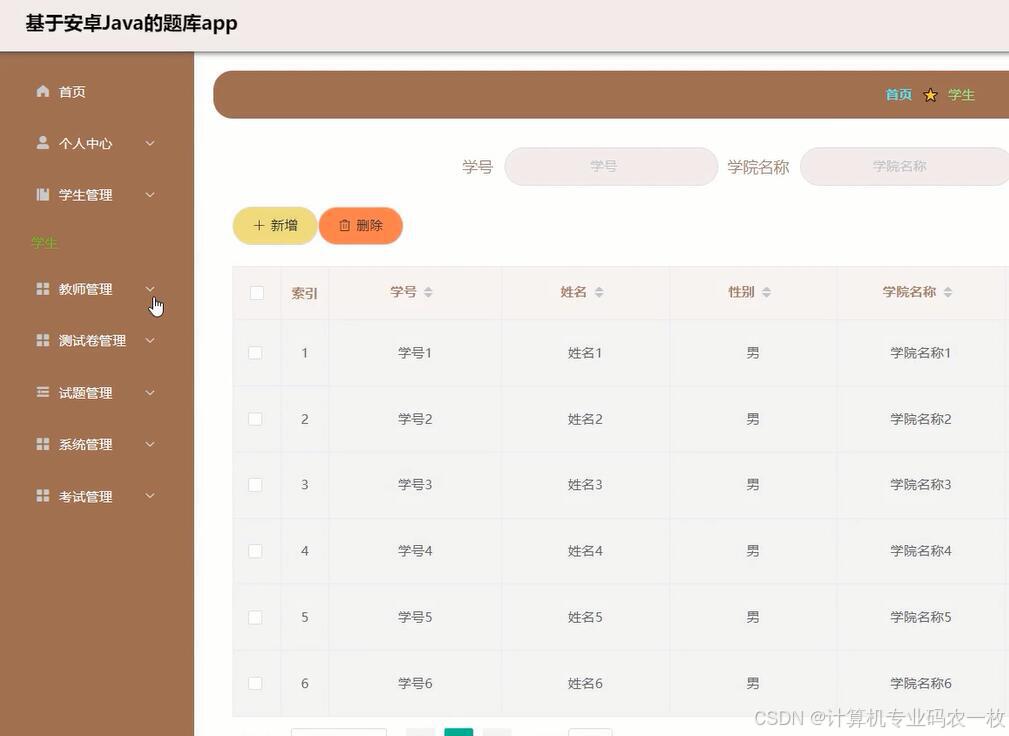
Task: Click 男 in the 学号5 row
Action: tap(753, 617)
